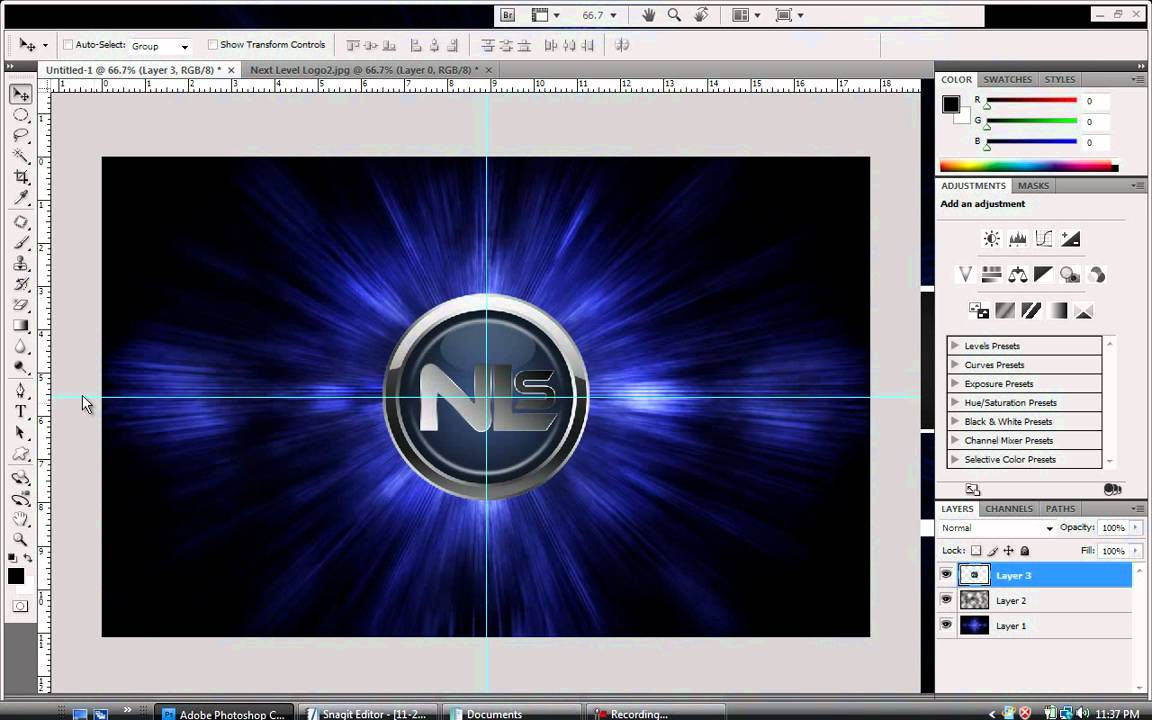Select the Hand tool in toolbox
Viewport: 1152px width, 720px height.
coord(21,519)
